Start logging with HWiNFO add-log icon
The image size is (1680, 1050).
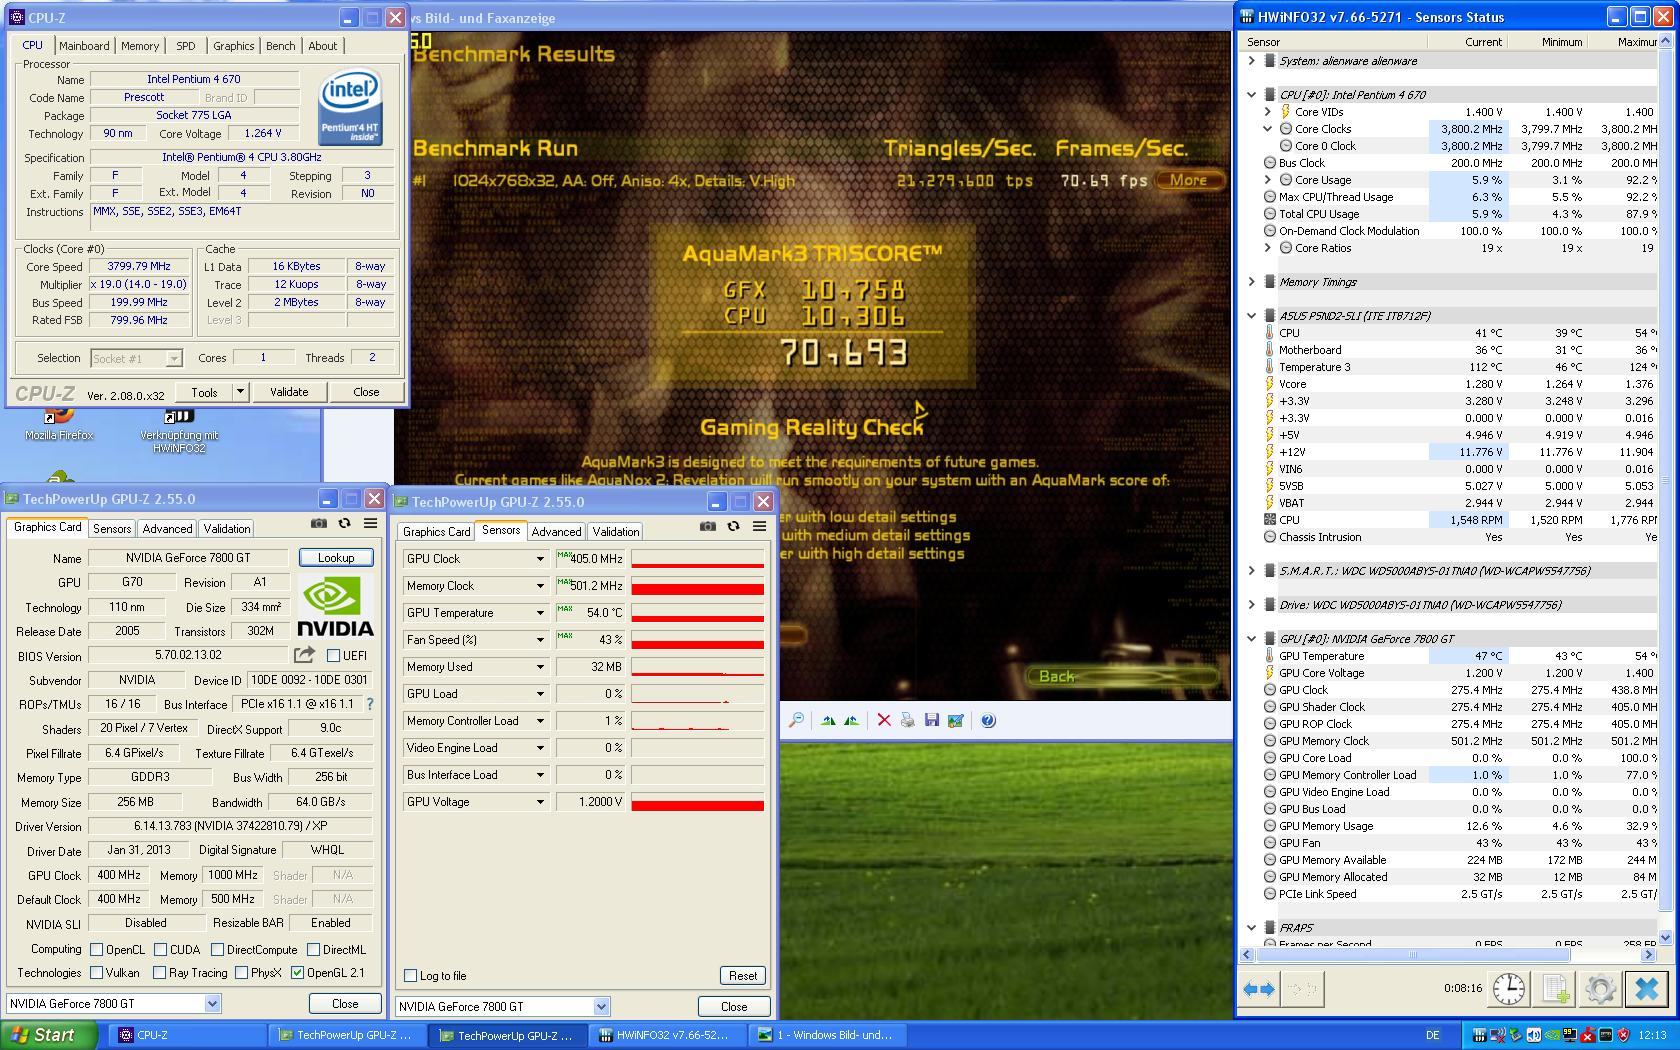pos(1555,989)
